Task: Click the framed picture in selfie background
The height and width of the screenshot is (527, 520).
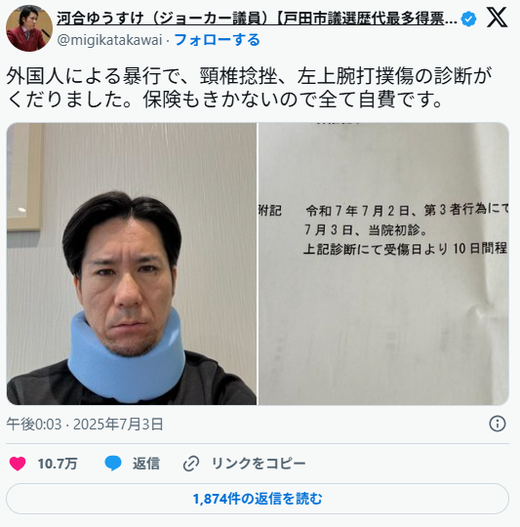Action: coord(24,177)
